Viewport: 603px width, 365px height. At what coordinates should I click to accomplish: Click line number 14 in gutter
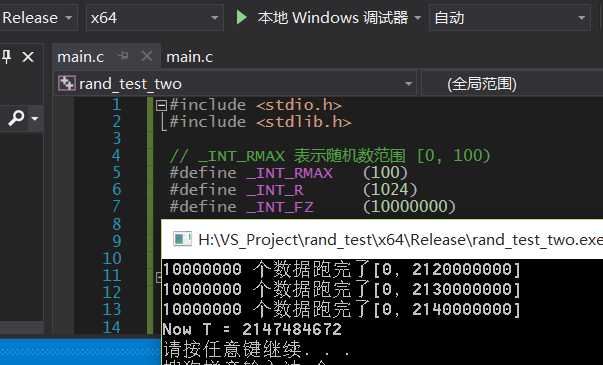coord(112,327)
